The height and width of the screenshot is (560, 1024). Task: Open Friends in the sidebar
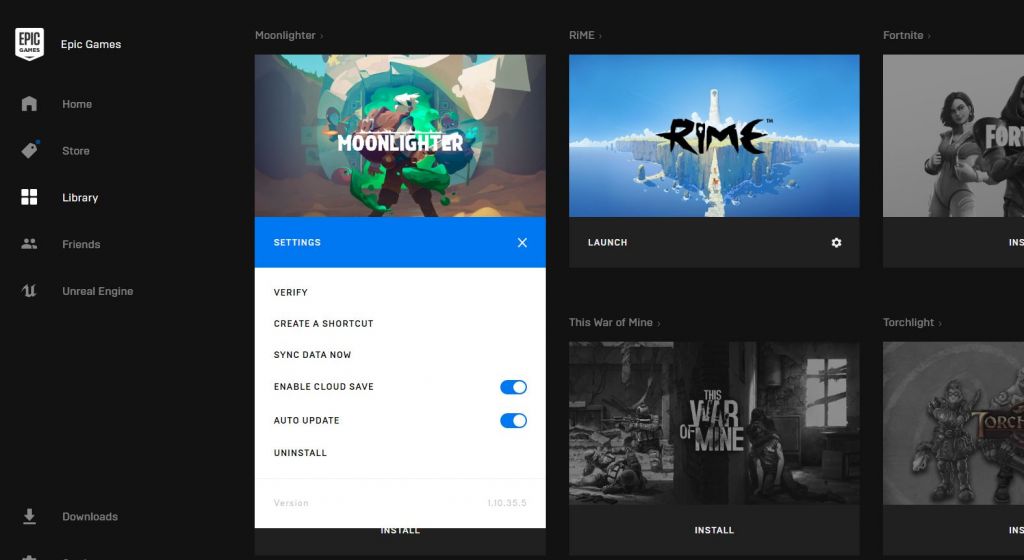81,244
